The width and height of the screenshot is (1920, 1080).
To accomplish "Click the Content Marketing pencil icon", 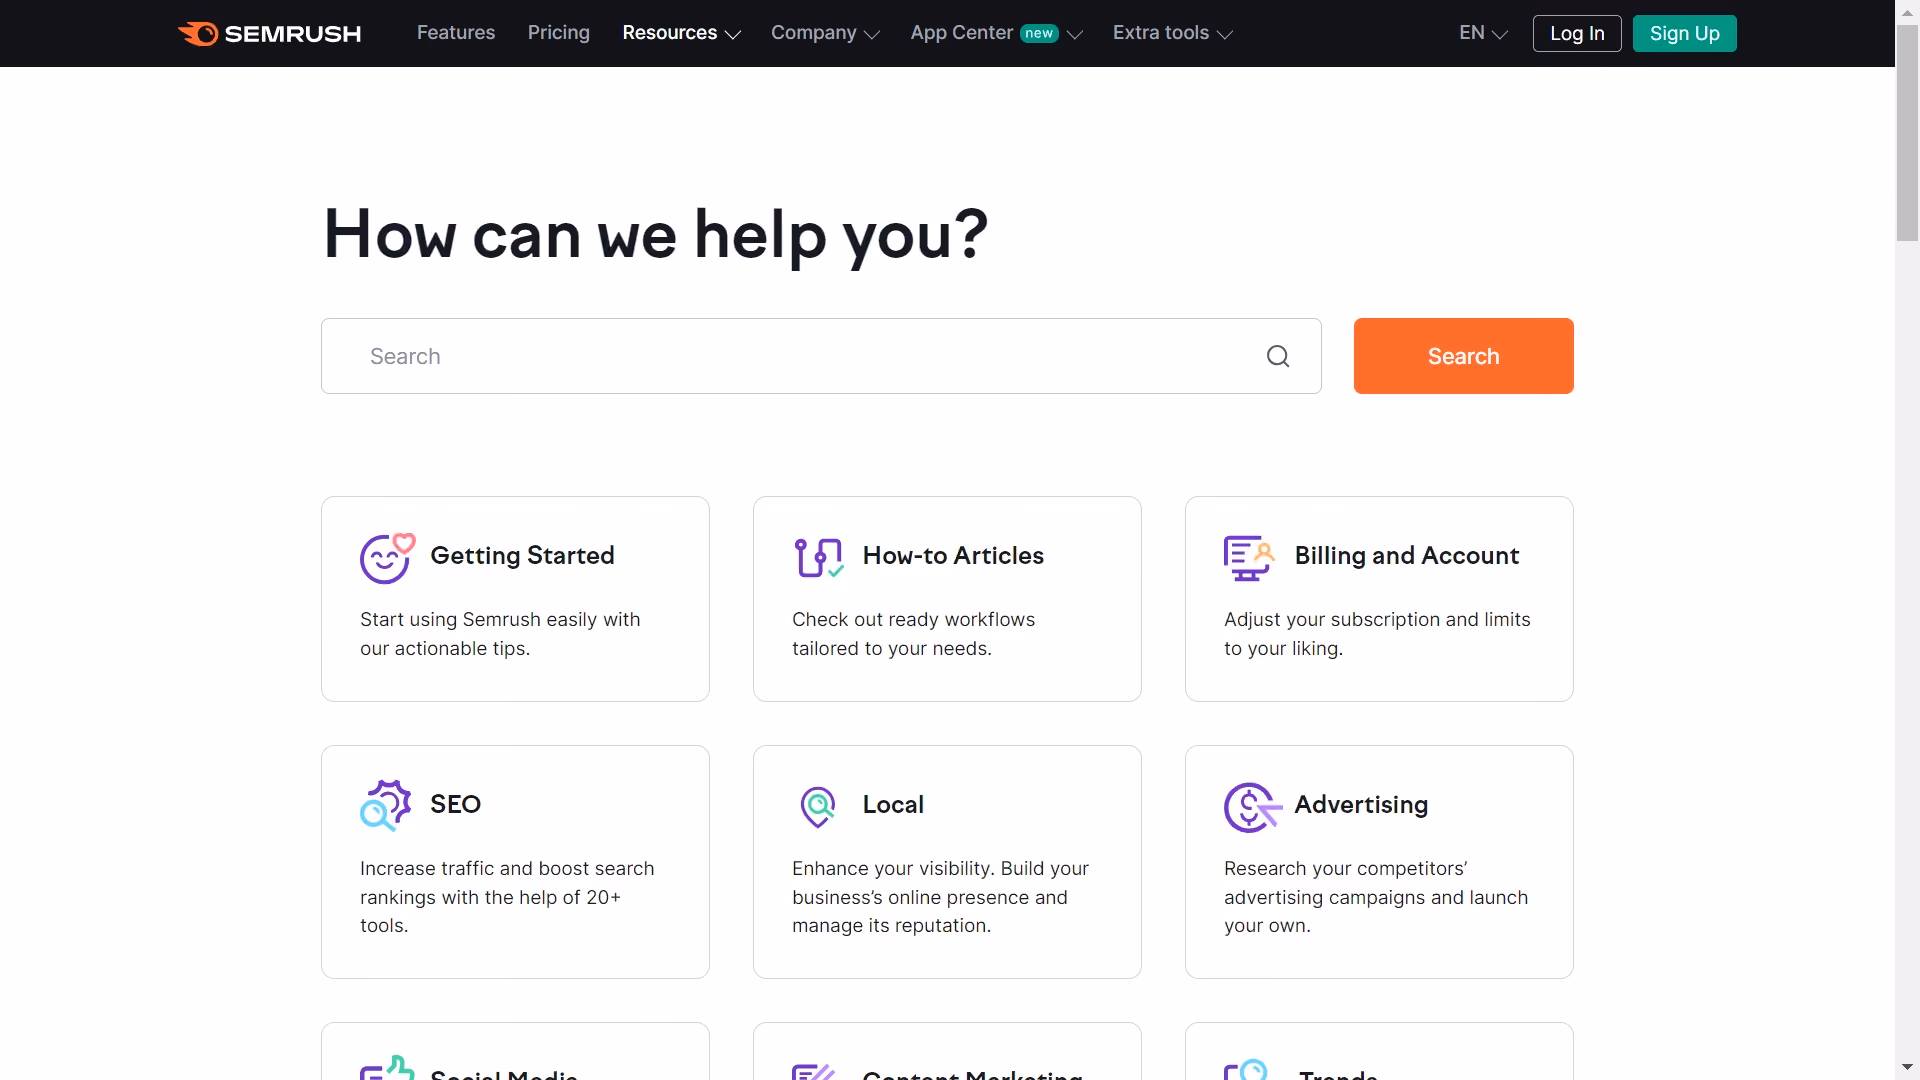I will coord(814,1071).
